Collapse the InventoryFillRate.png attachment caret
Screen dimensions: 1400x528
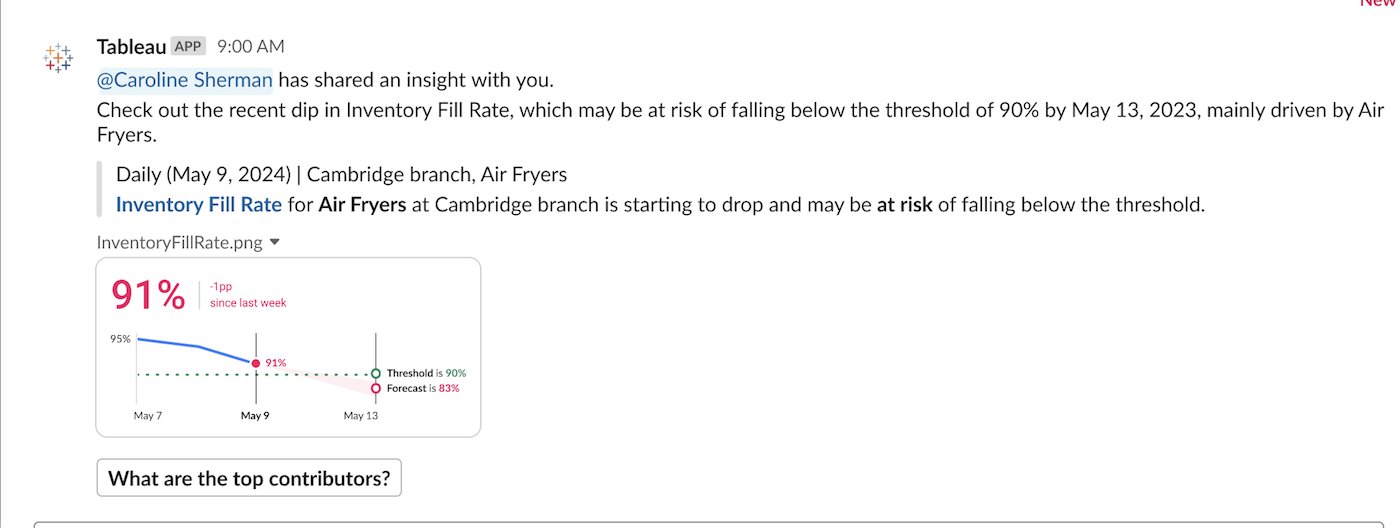coord(275,242)
